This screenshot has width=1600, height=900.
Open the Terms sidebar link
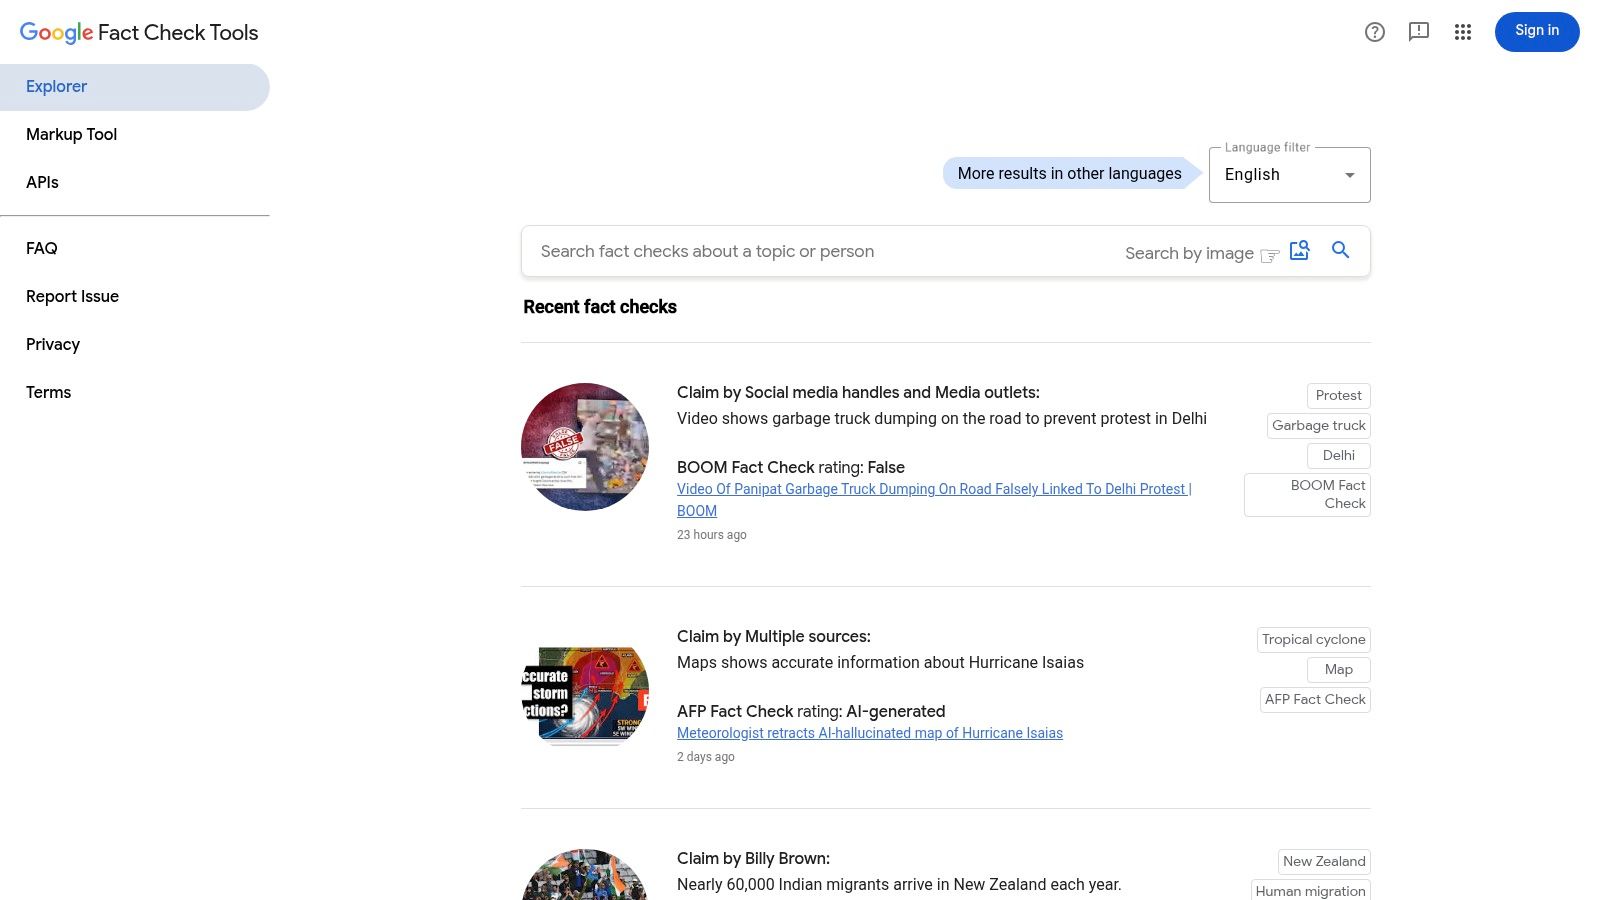(48, 392)
